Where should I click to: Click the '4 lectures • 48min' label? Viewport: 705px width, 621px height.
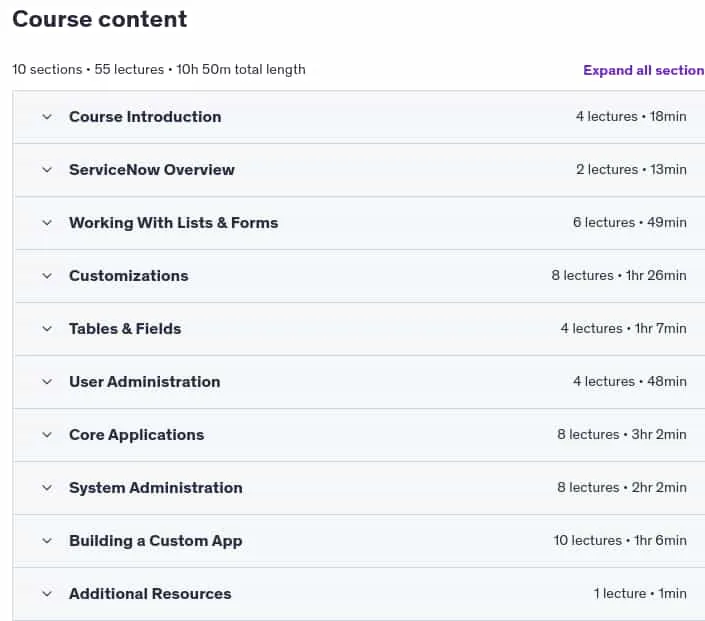[x=629, y=381]
